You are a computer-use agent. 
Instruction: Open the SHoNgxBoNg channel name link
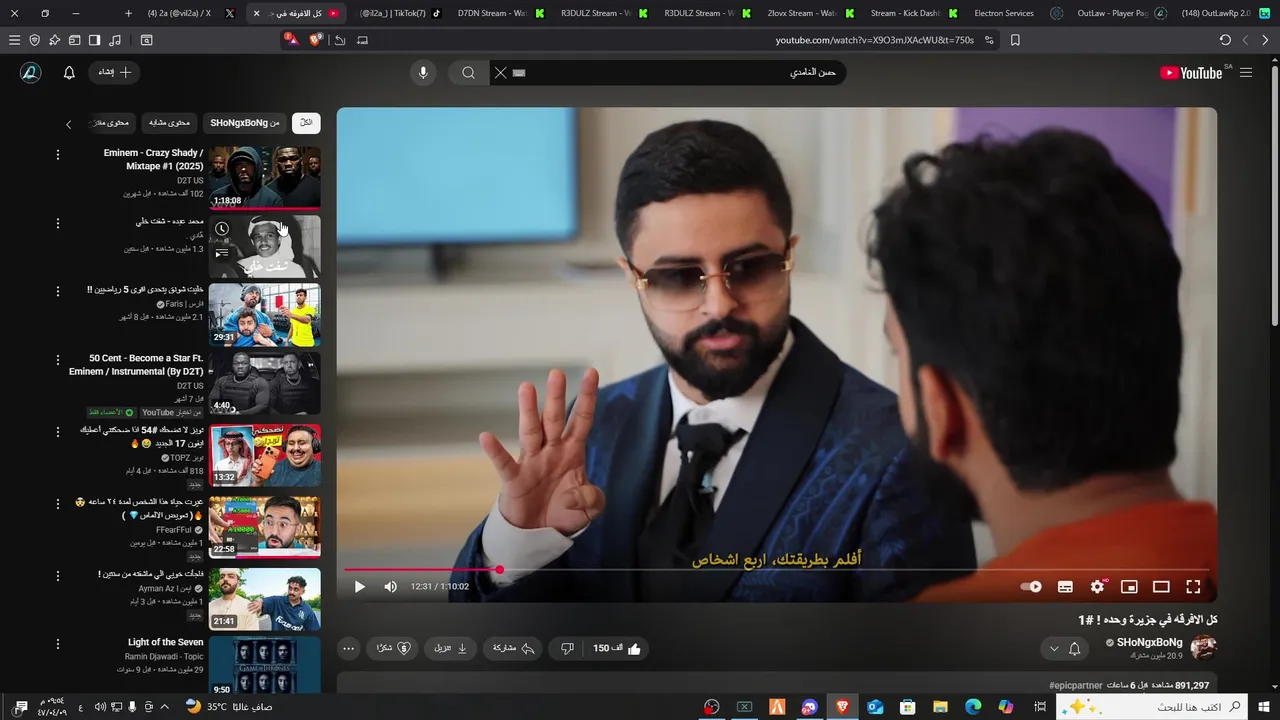pos(1149,642)
